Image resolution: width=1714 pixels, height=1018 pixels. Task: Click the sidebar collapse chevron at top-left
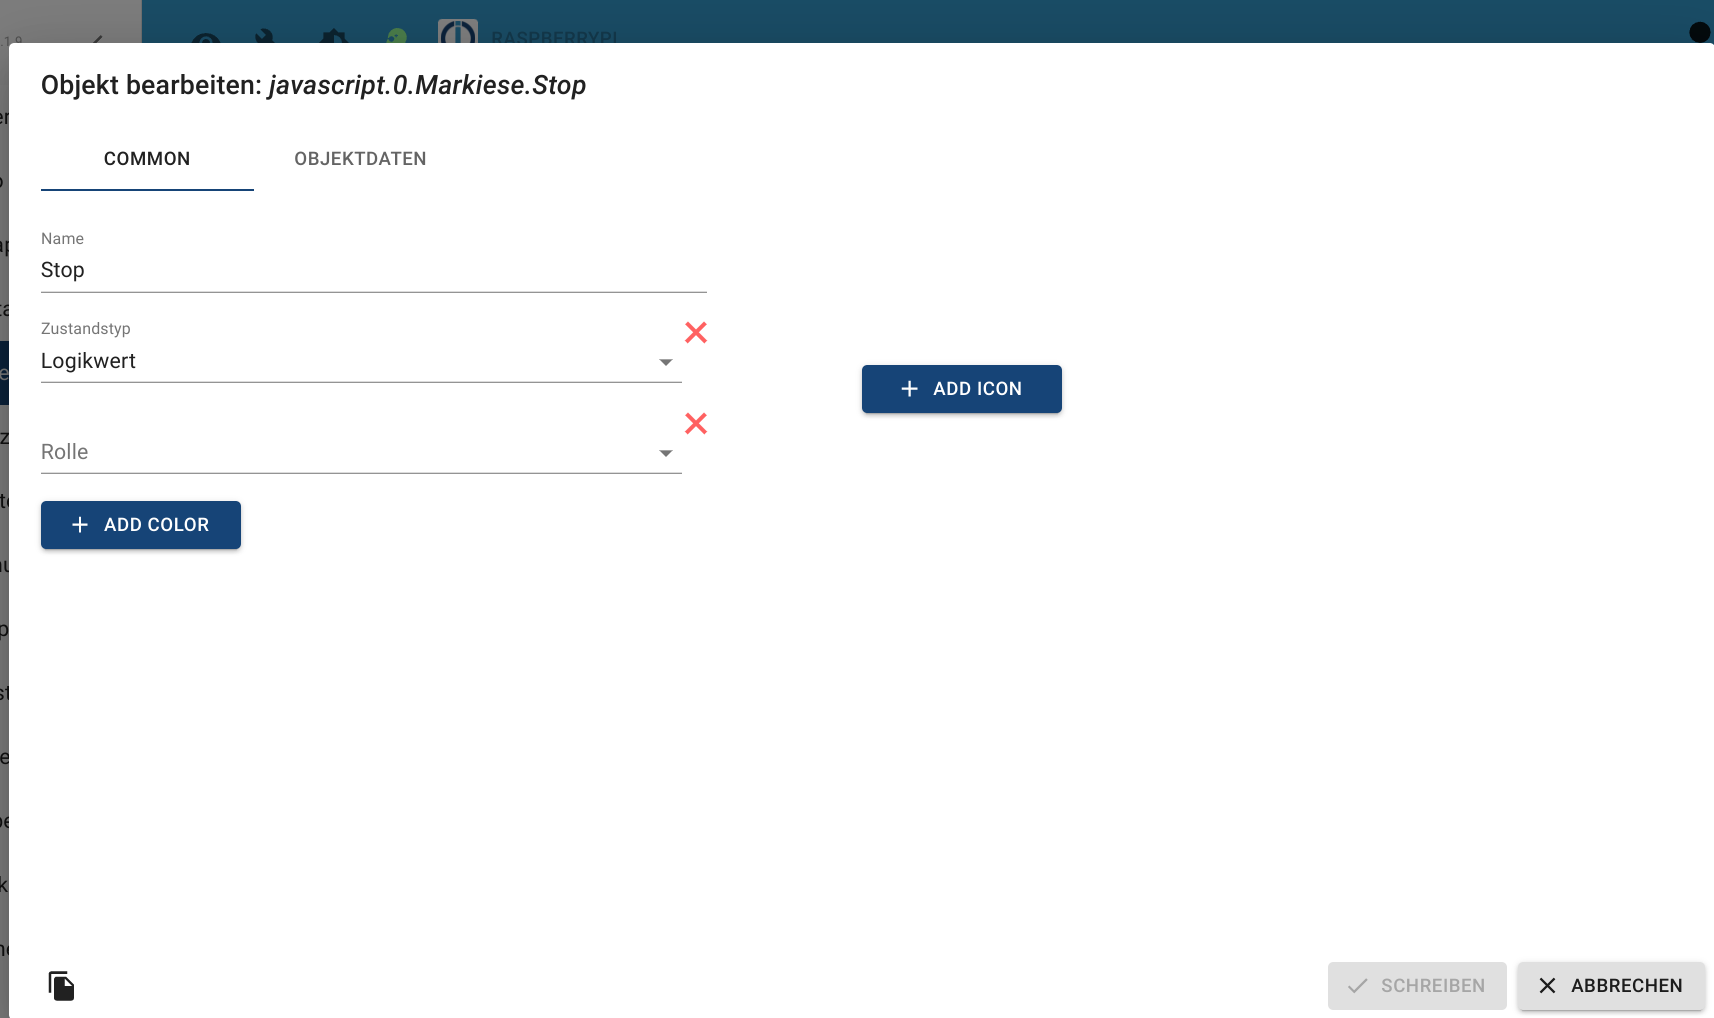[x=97, y=38]
